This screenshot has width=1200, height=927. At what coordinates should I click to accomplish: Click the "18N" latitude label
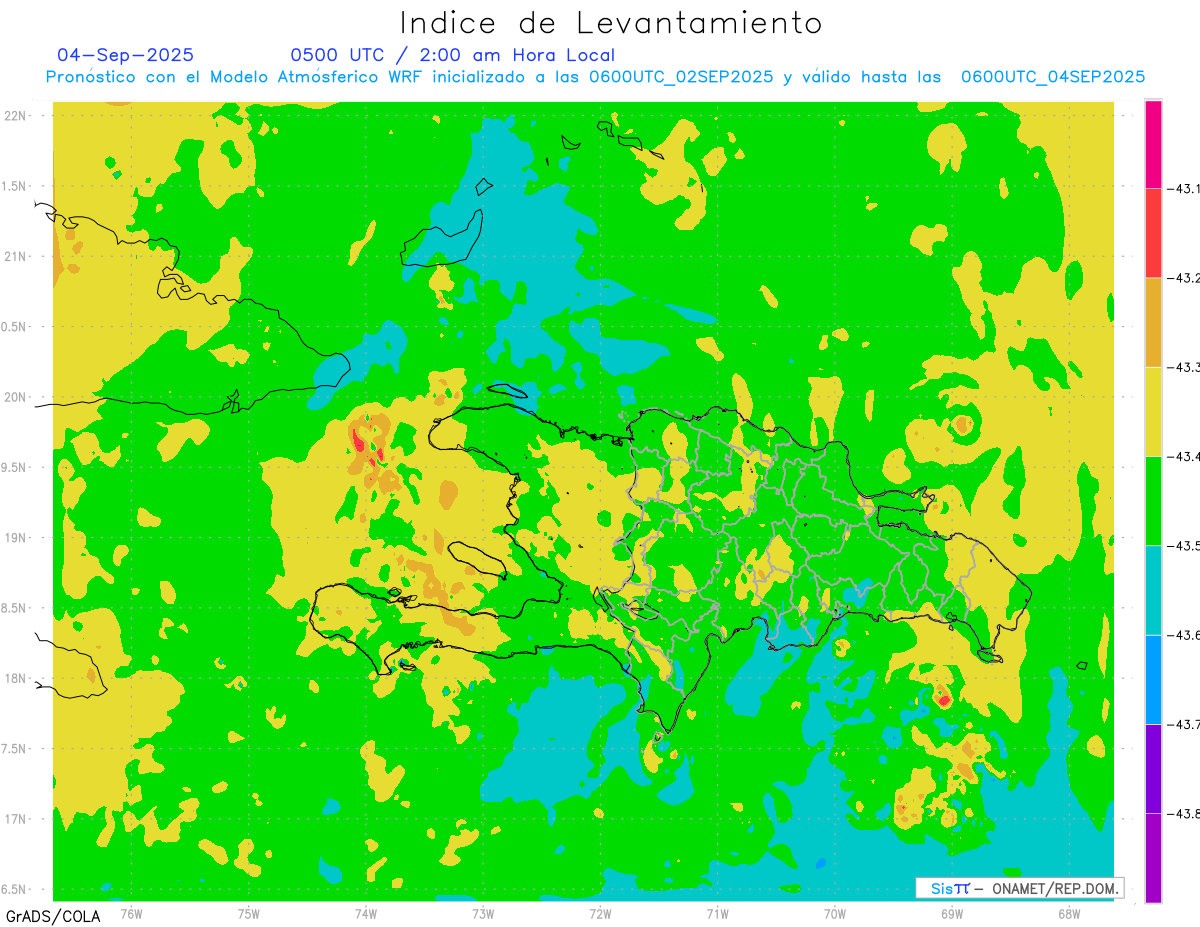pyautogui.click(x=17, y=679)
